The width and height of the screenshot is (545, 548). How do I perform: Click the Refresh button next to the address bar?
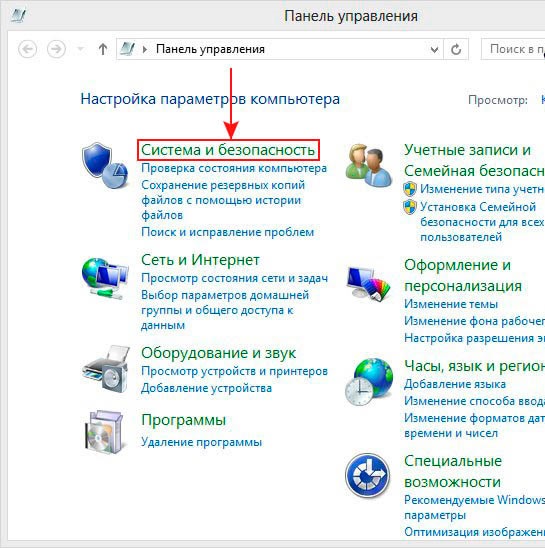point(456,49)
